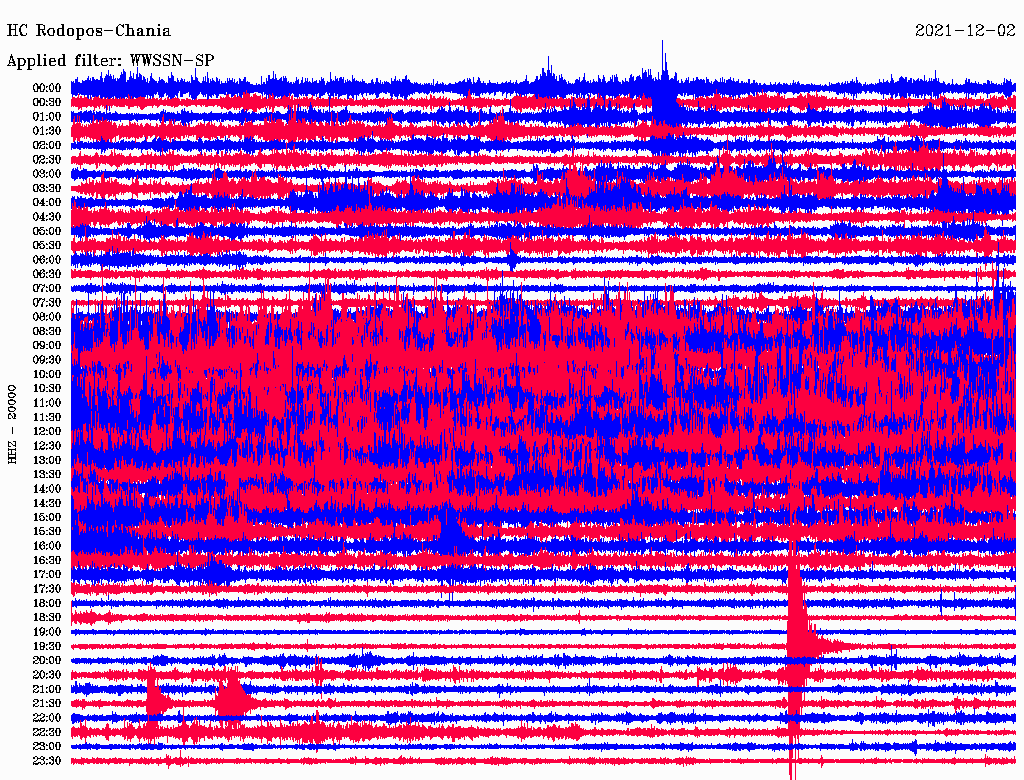
Task: Select the 16:30 time label
Action: tap(46, 561)
